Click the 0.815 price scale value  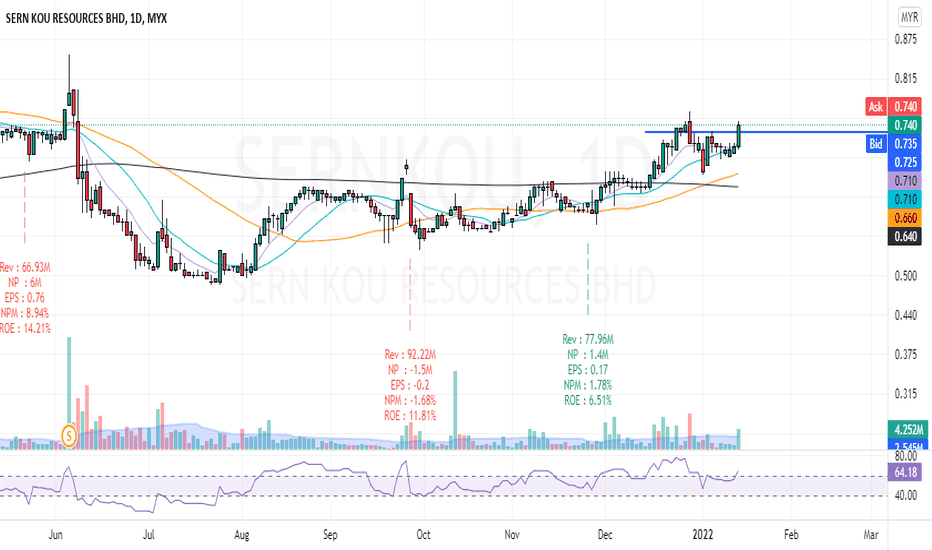point(906,78)
